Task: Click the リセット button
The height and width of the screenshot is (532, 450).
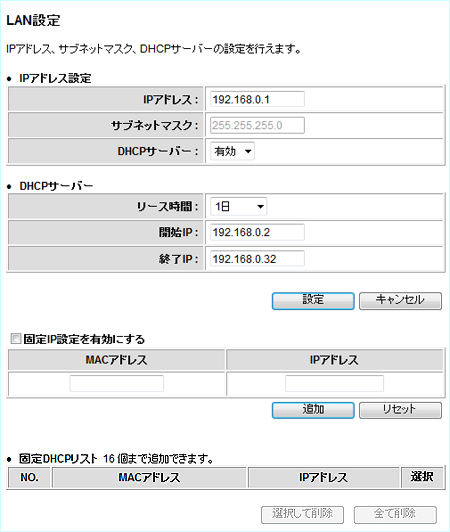Action: [400, 410]
